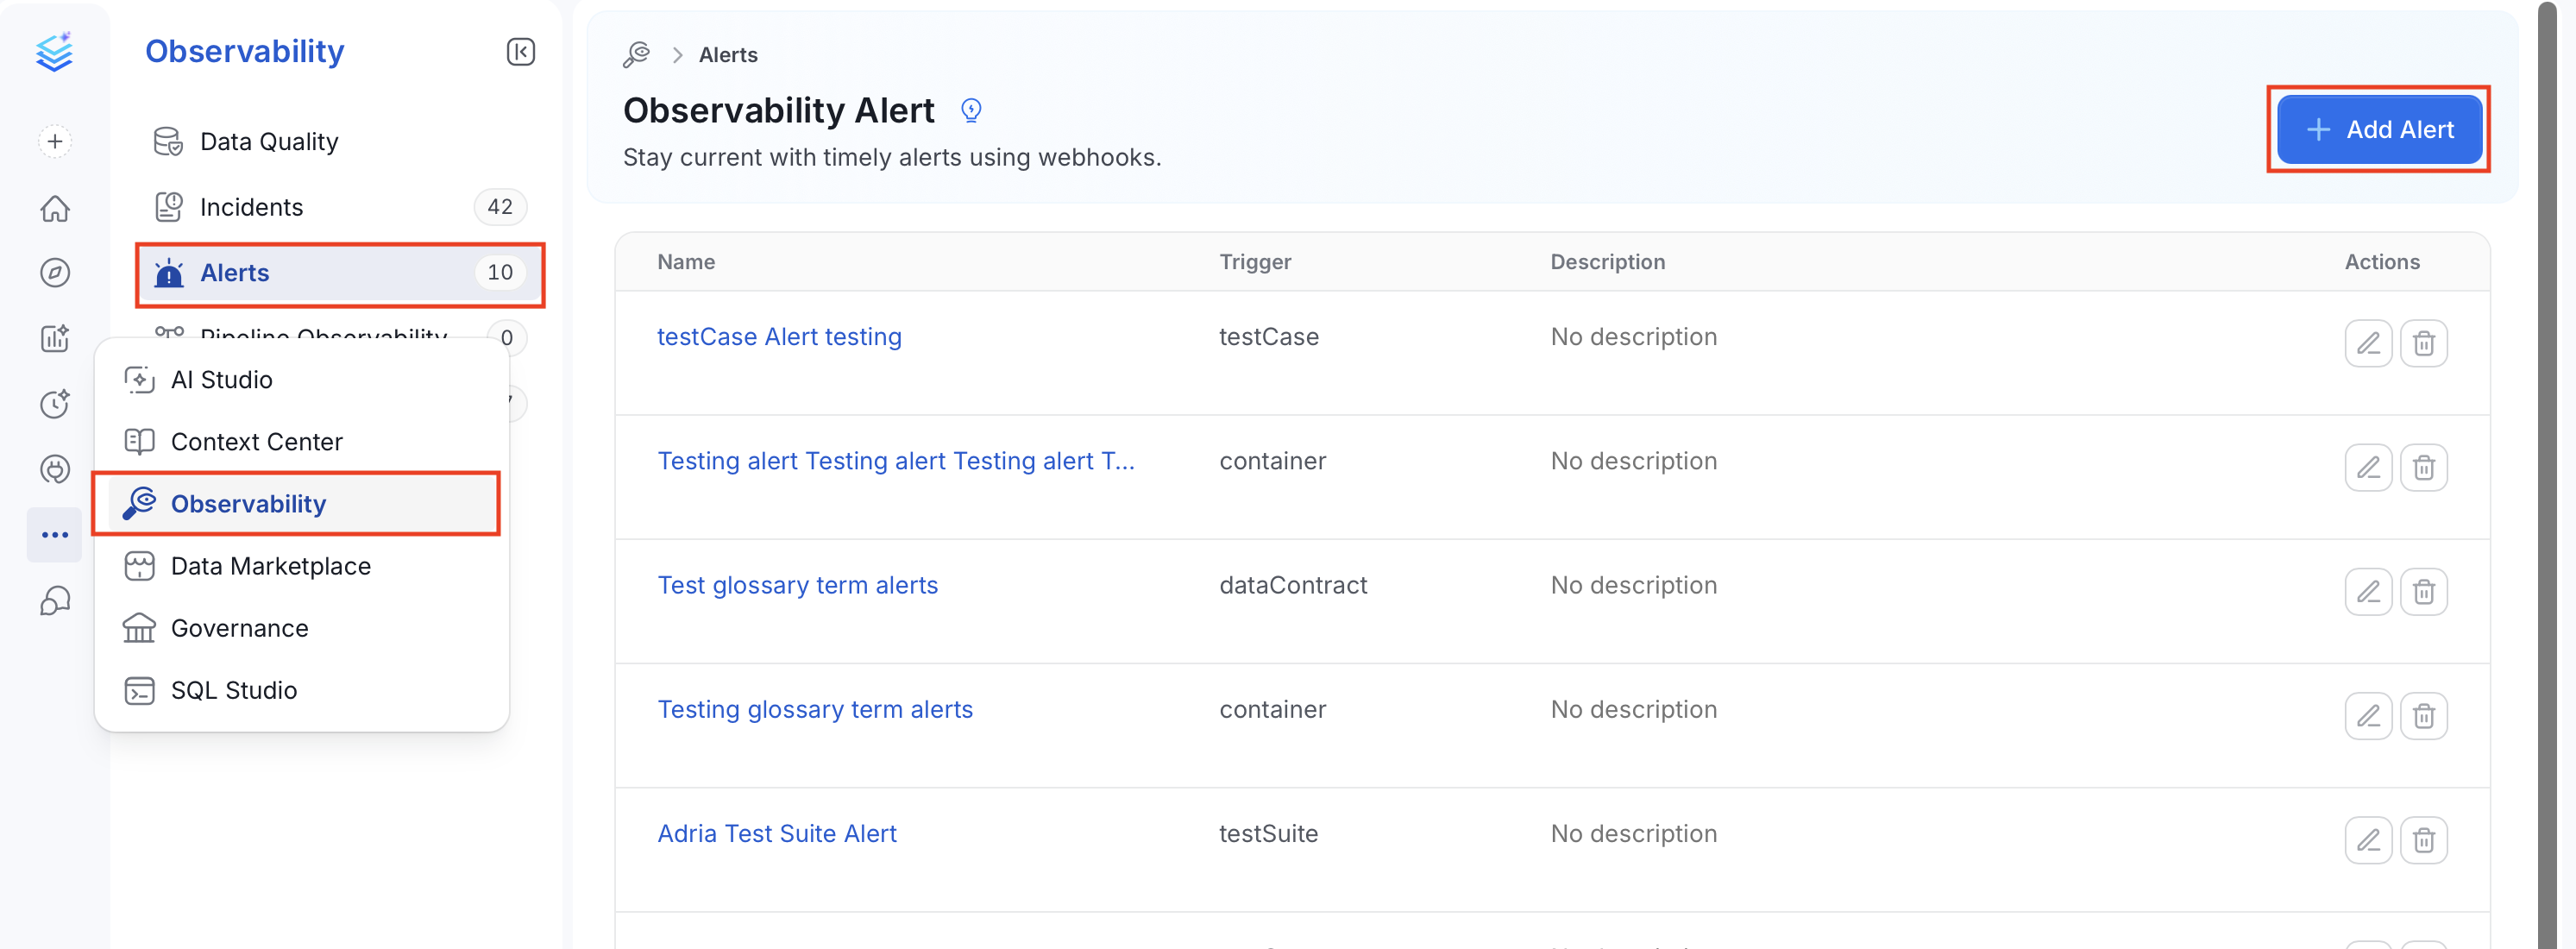Open Testing glossary term alerts link
The width and height of the screenshot is (2576, 949).
[x=815, y=709]
